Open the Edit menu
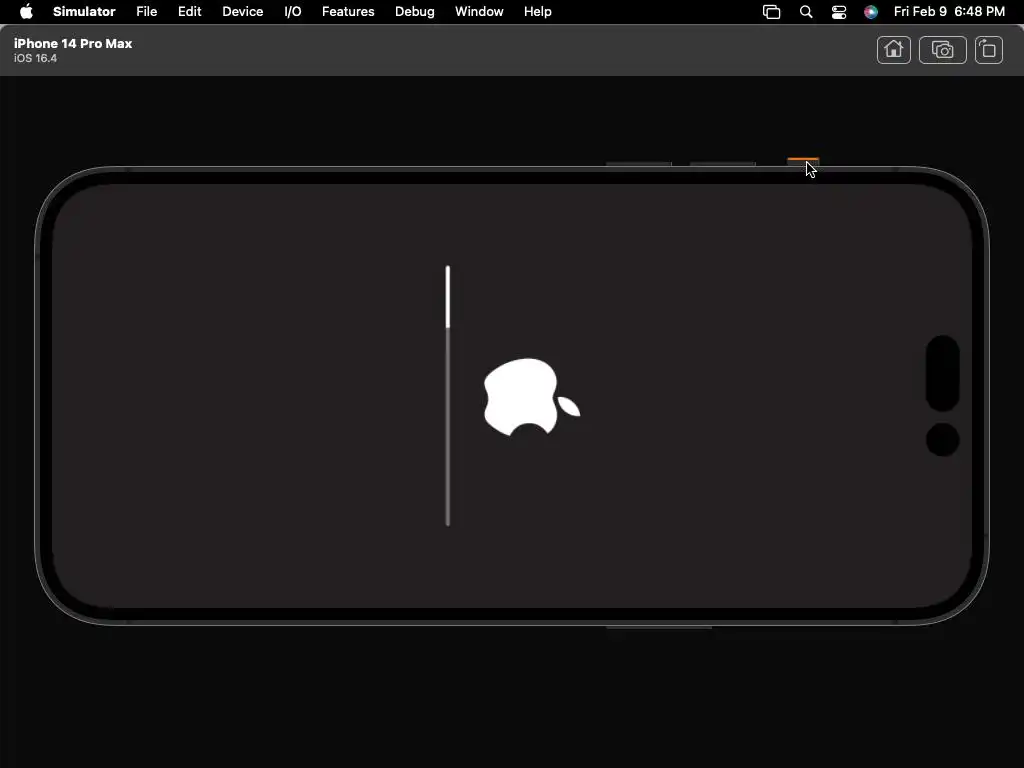Screen dimensions: 1024x768 coord(189,12)
